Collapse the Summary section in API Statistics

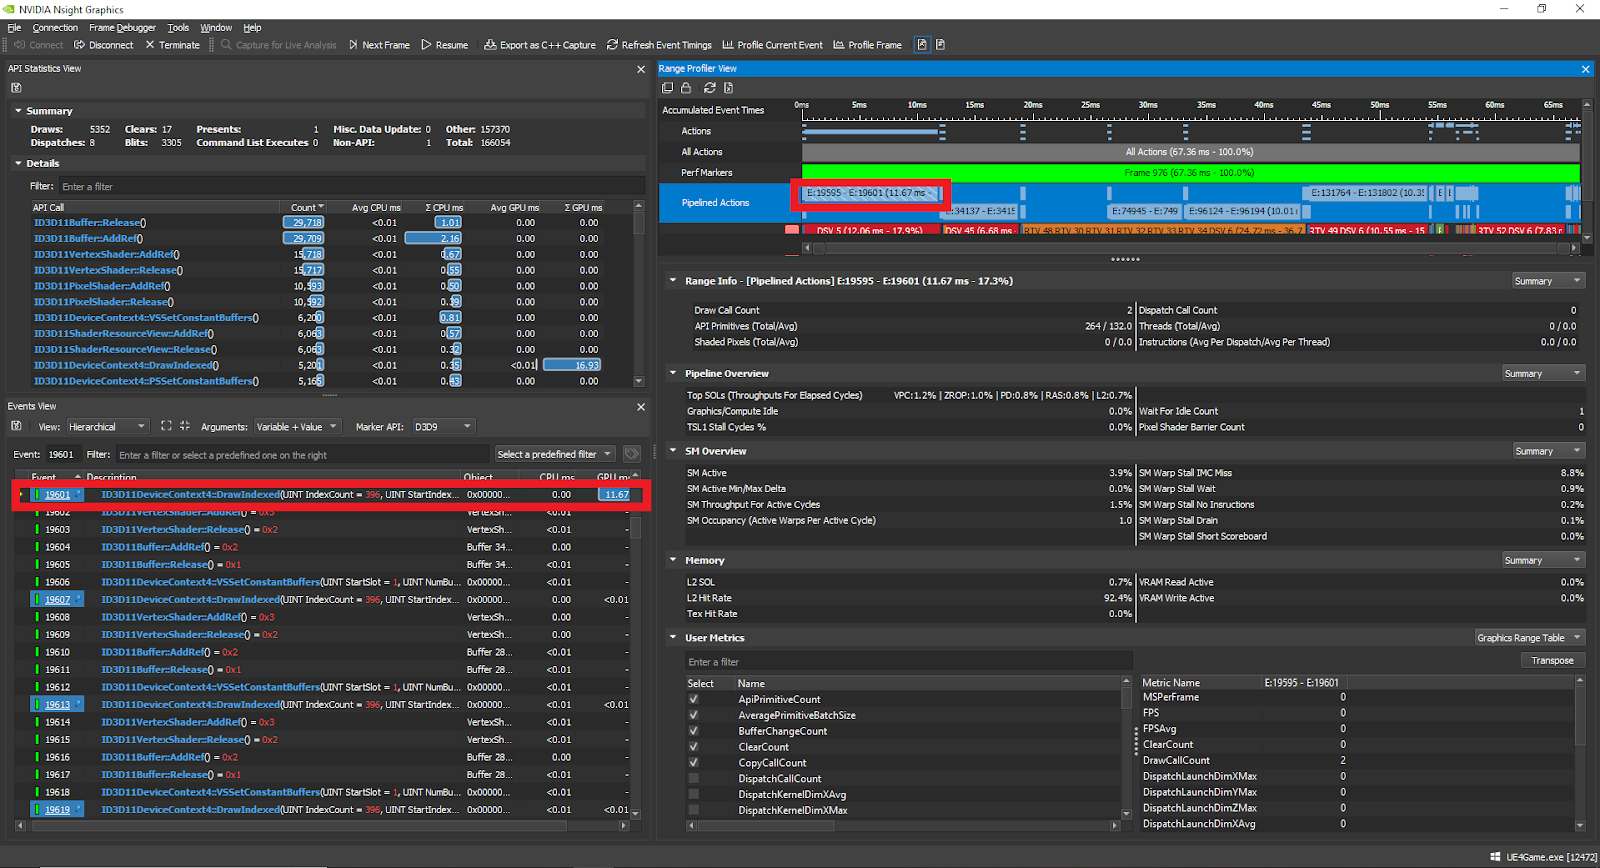coord(18,111)
